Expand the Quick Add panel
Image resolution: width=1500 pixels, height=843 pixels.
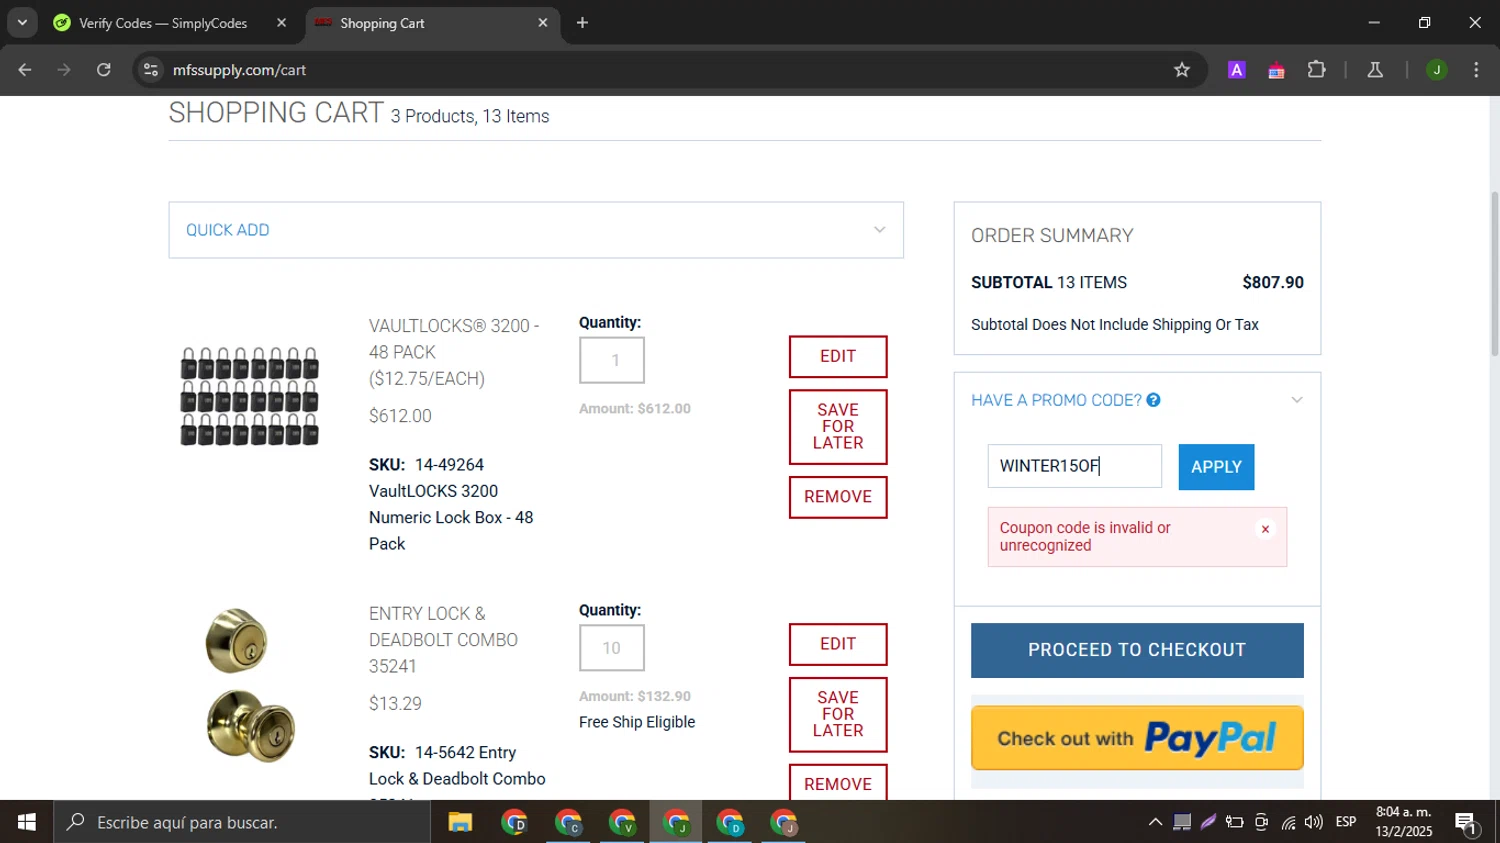click(x=536, y=230)
